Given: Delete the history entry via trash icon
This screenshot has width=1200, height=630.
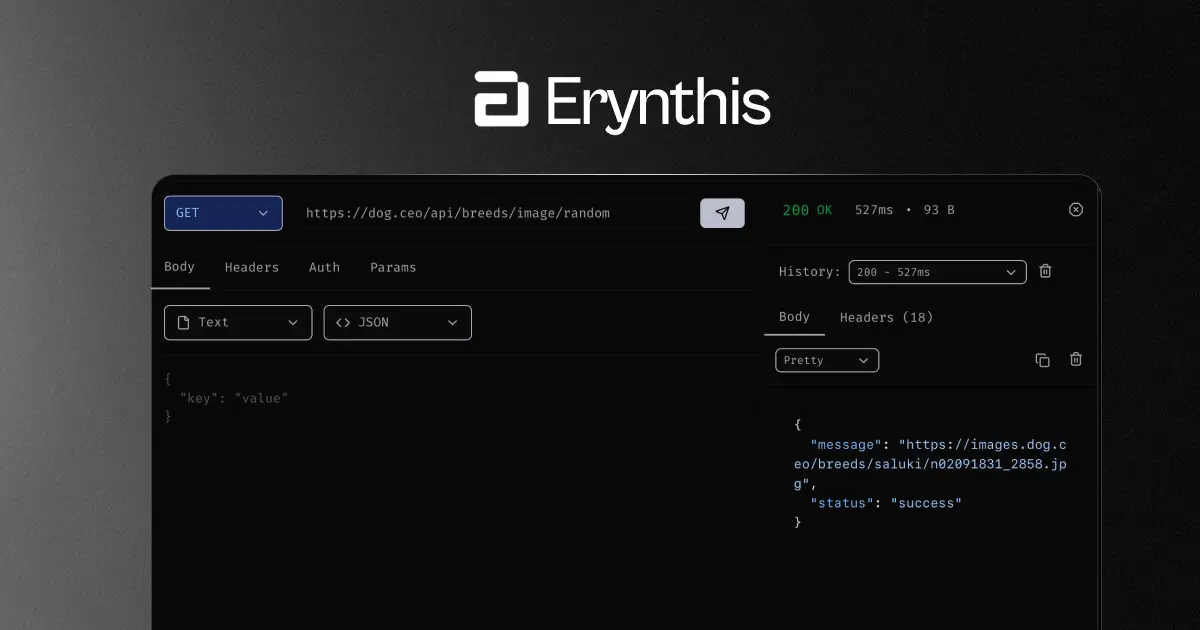Looking at the screenshot, I should [1045, 271].
